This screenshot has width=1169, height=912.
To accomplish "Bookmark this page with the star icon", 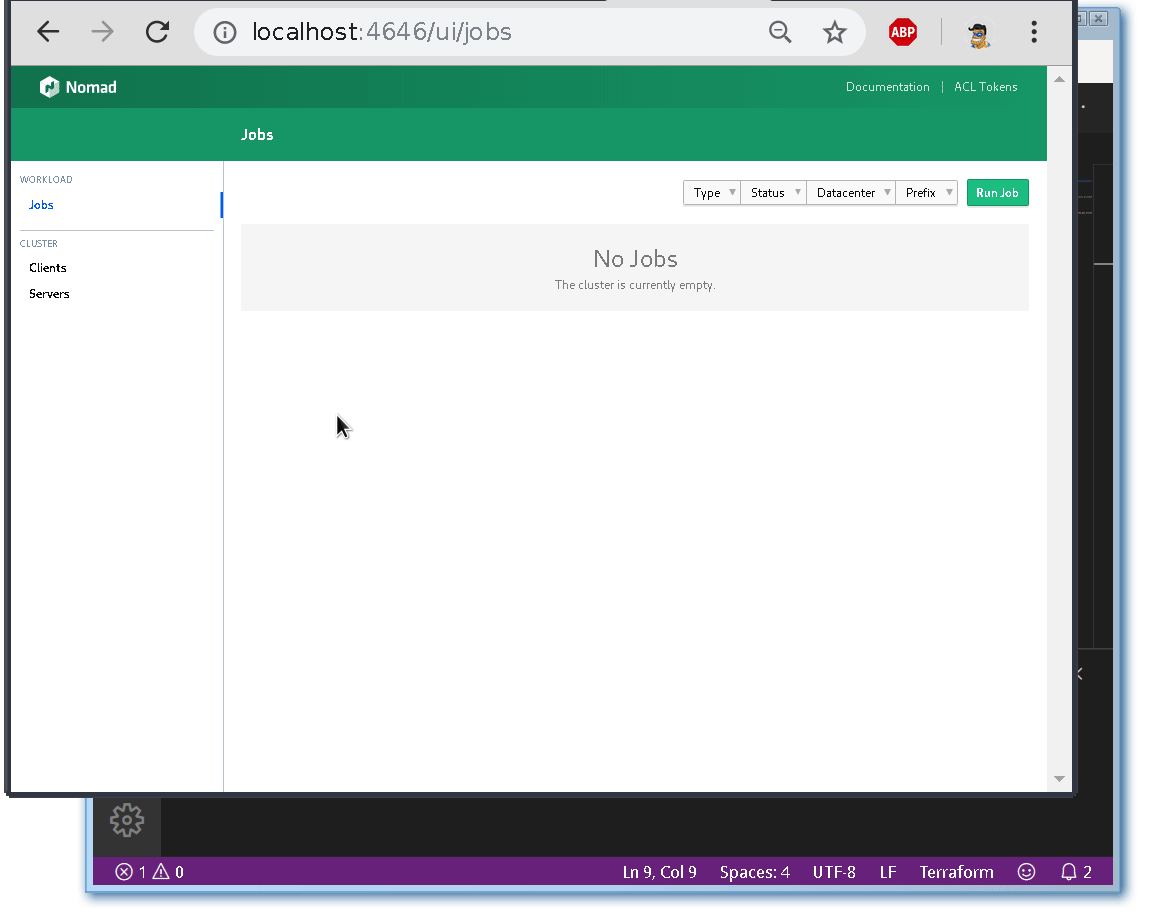I will 834,32.
